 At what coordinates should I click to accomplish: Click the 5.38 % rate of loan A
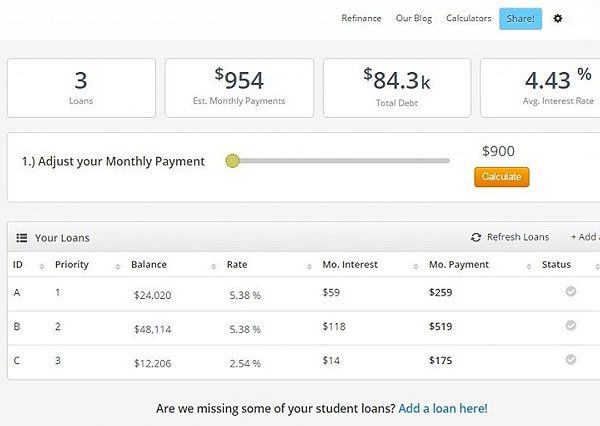click(245, 295)
